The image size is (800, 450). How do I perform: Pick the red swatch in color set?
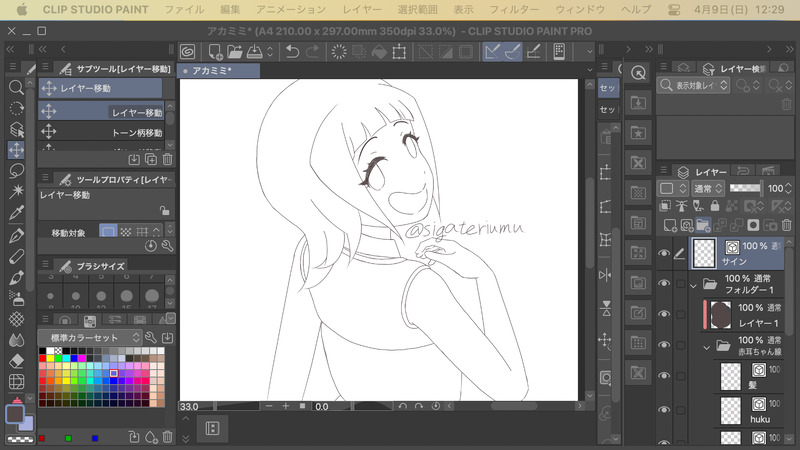tap(42, 358)
